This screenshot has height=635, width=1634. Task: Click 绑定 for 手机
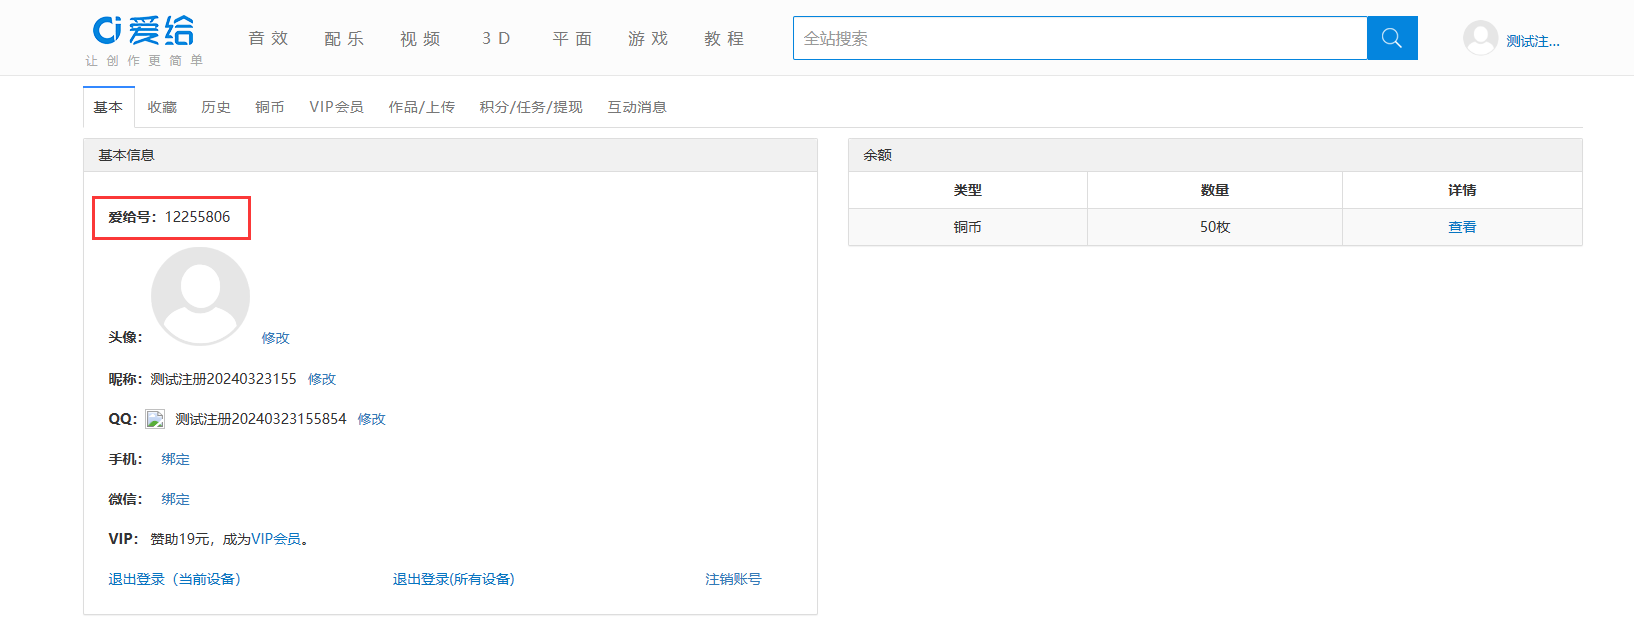point(175,459)
